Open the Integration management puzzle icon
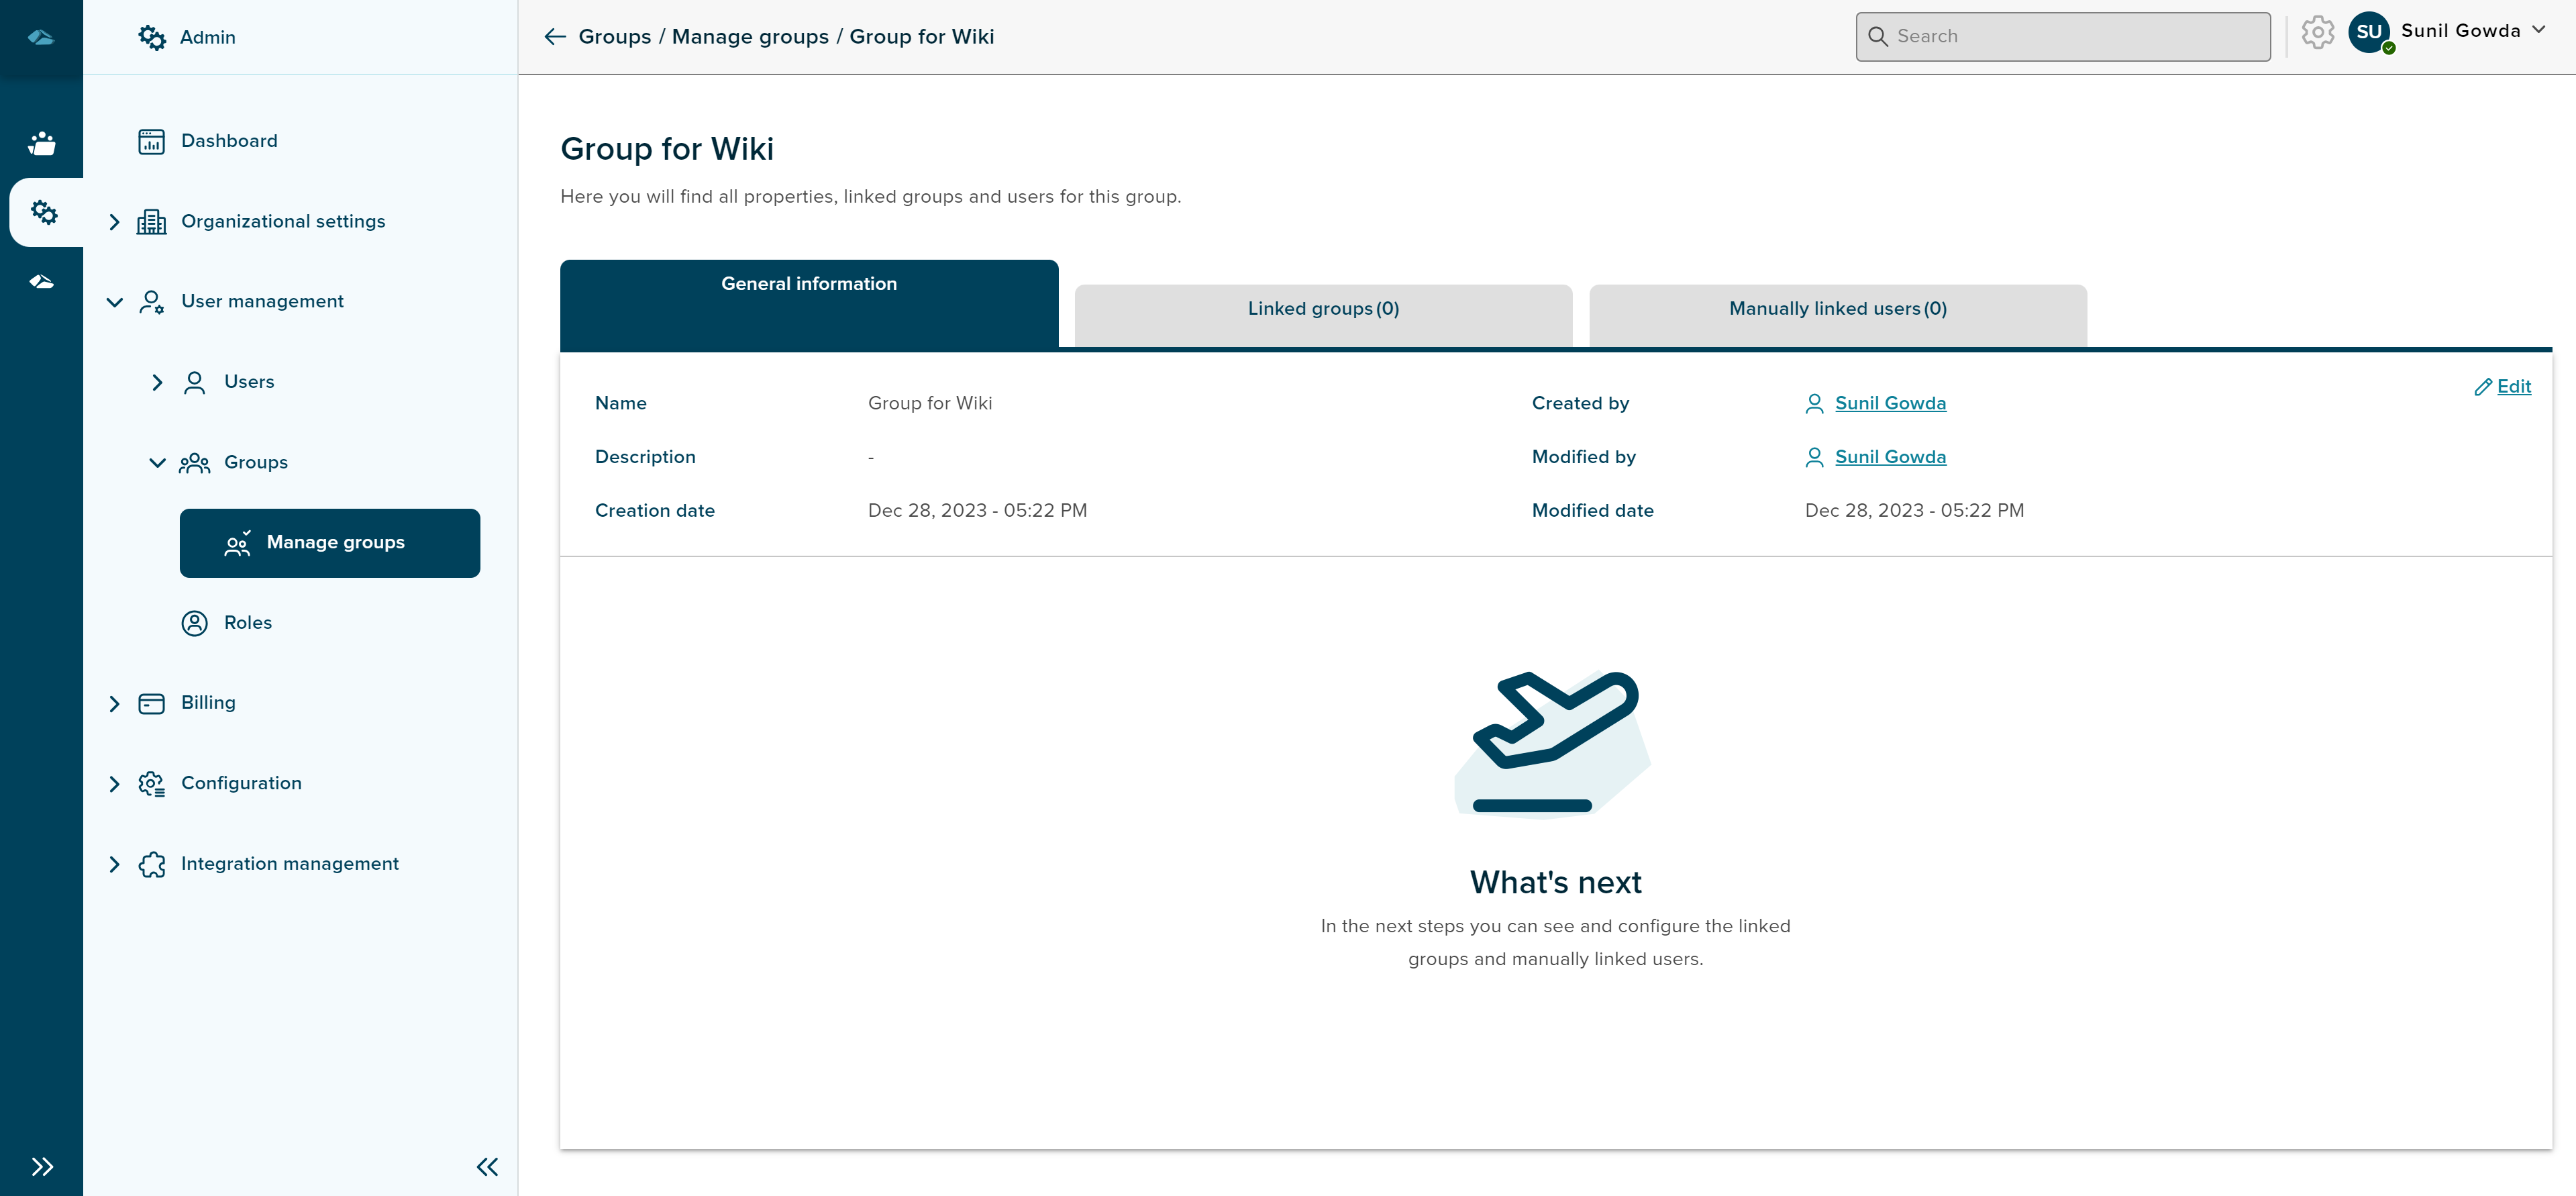Image resolution: width=2576 pixels, height=1196 pixels. coord(151,864)
